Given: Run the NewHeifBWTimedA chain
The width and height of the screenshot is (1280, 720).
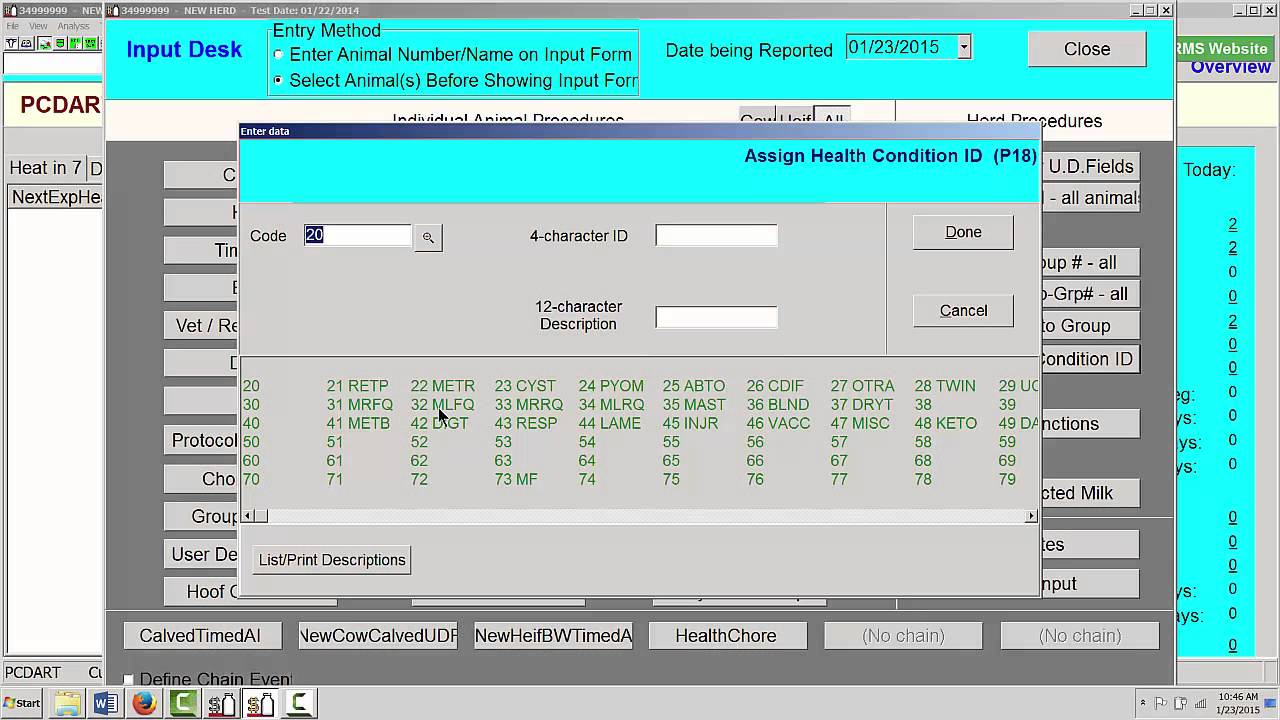Looking at the screenshot, I should tap(553, 636).
